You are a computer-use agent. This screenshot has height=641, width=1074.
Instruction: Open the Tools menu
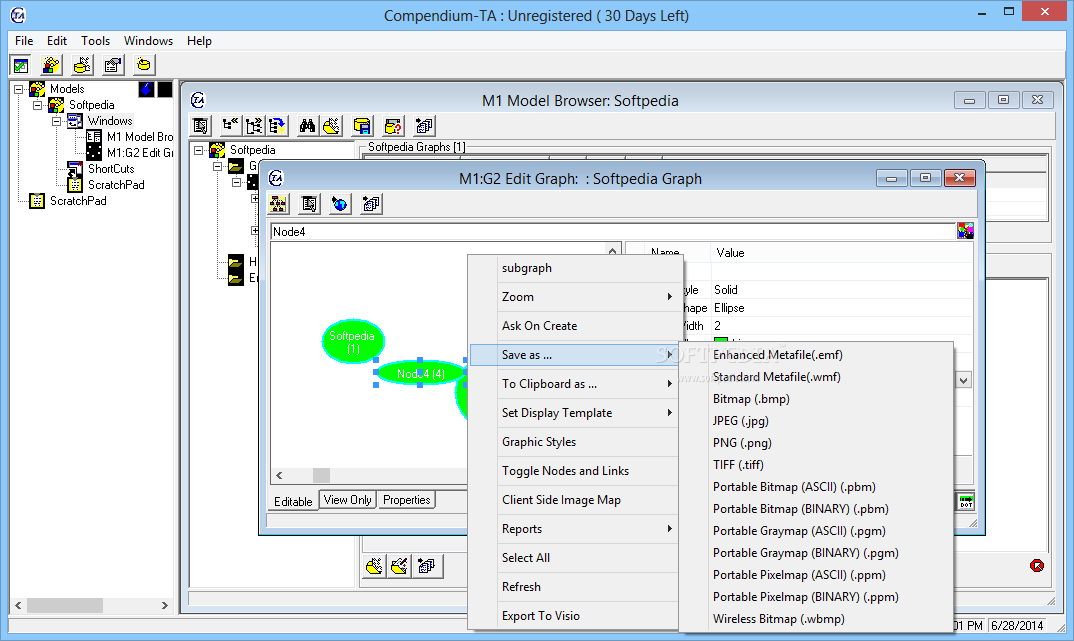pyautogui.click(x=95, y=41)
